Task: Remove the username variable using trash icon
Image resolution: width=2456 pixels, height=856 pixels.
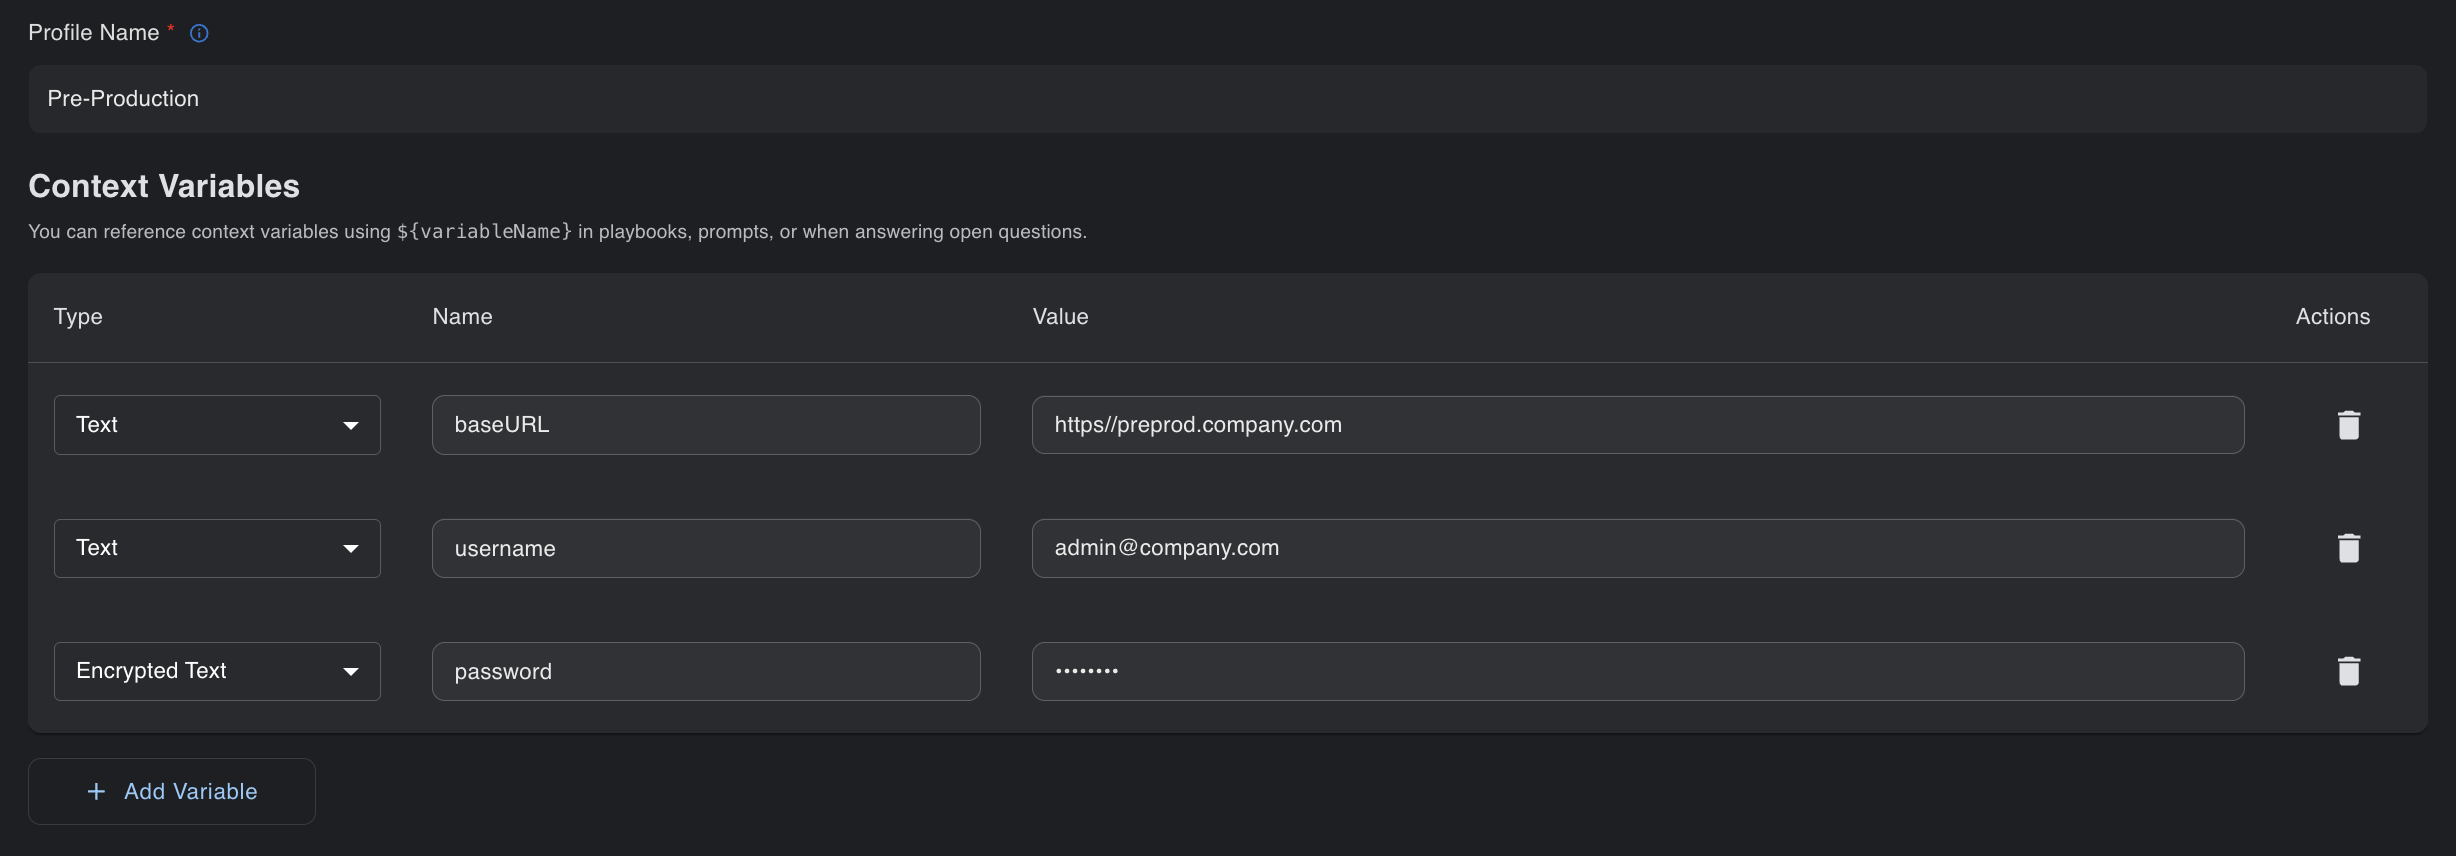Action: click(2348, 548)
